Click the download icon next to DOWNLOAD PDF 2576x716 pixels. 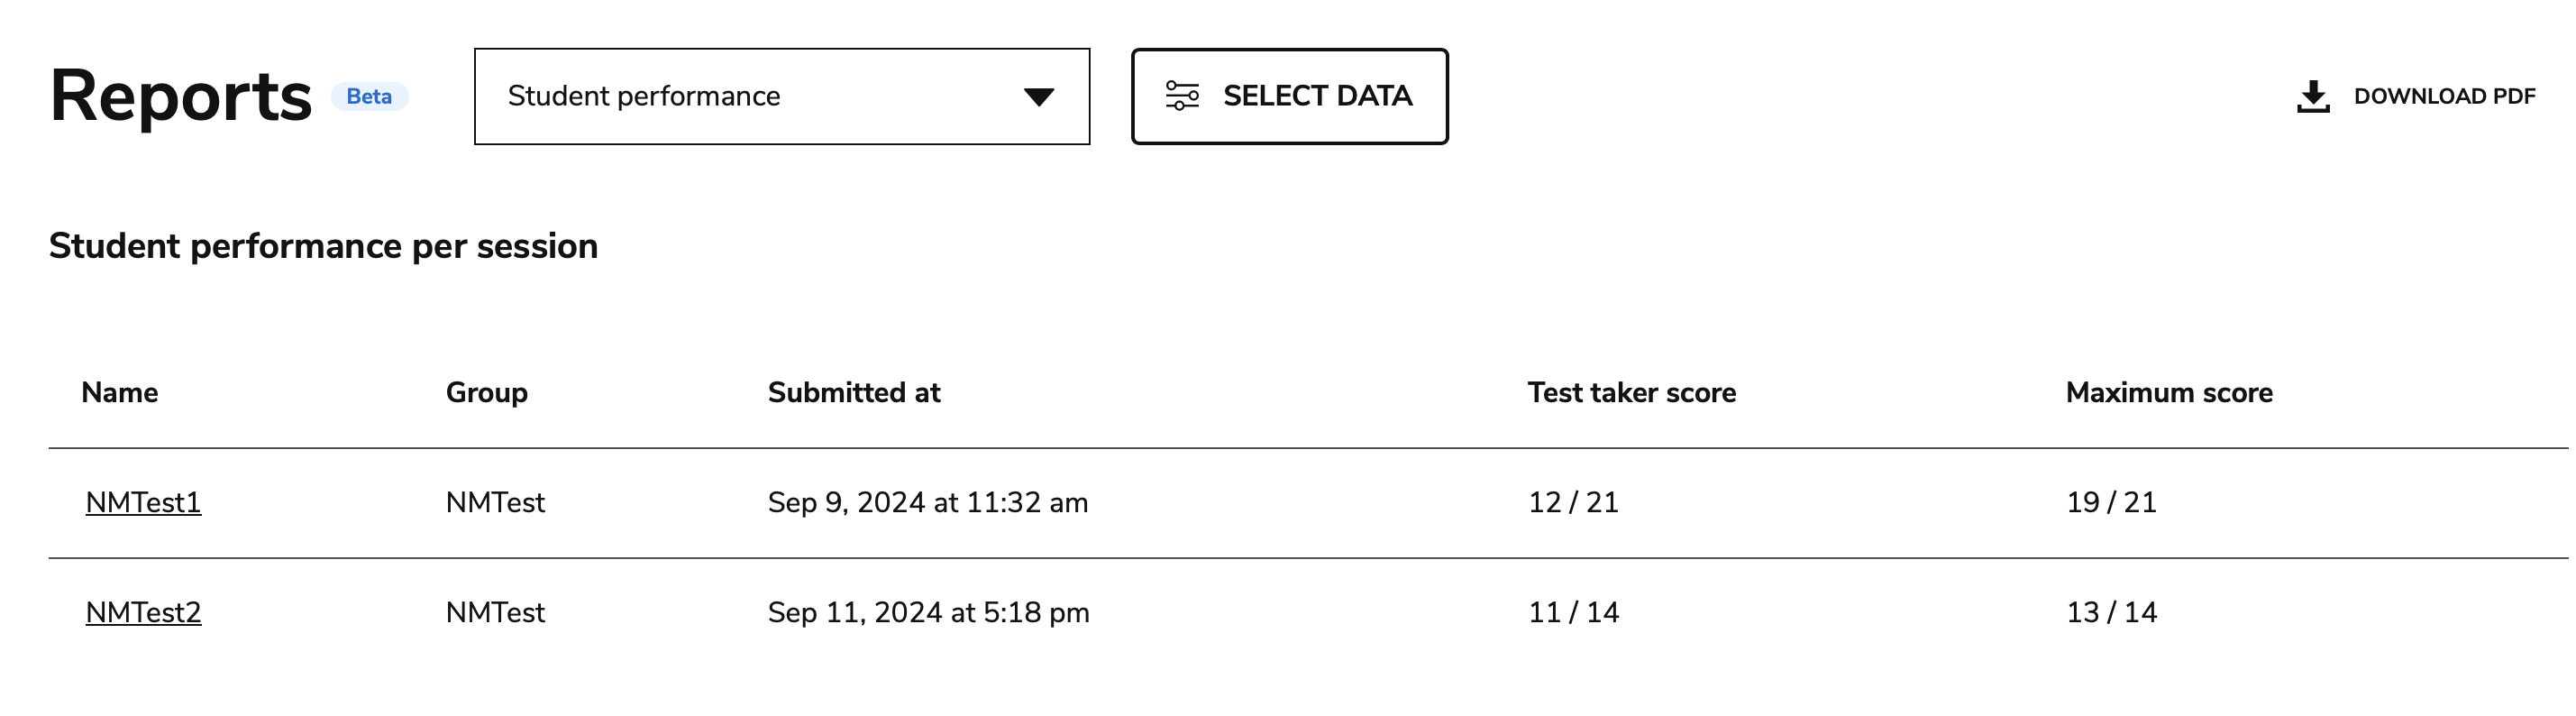2315,95
